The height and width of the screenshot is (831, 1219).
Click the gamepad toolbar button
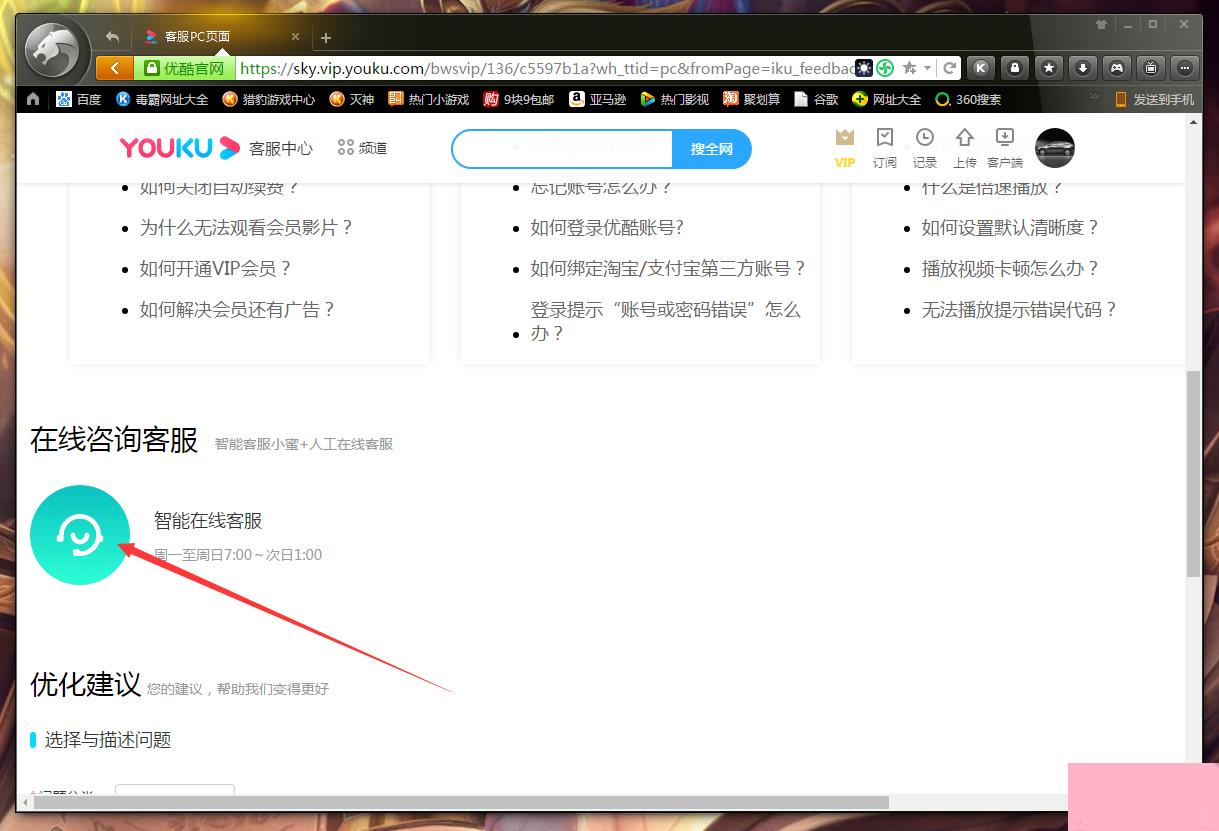(1117, 68)
